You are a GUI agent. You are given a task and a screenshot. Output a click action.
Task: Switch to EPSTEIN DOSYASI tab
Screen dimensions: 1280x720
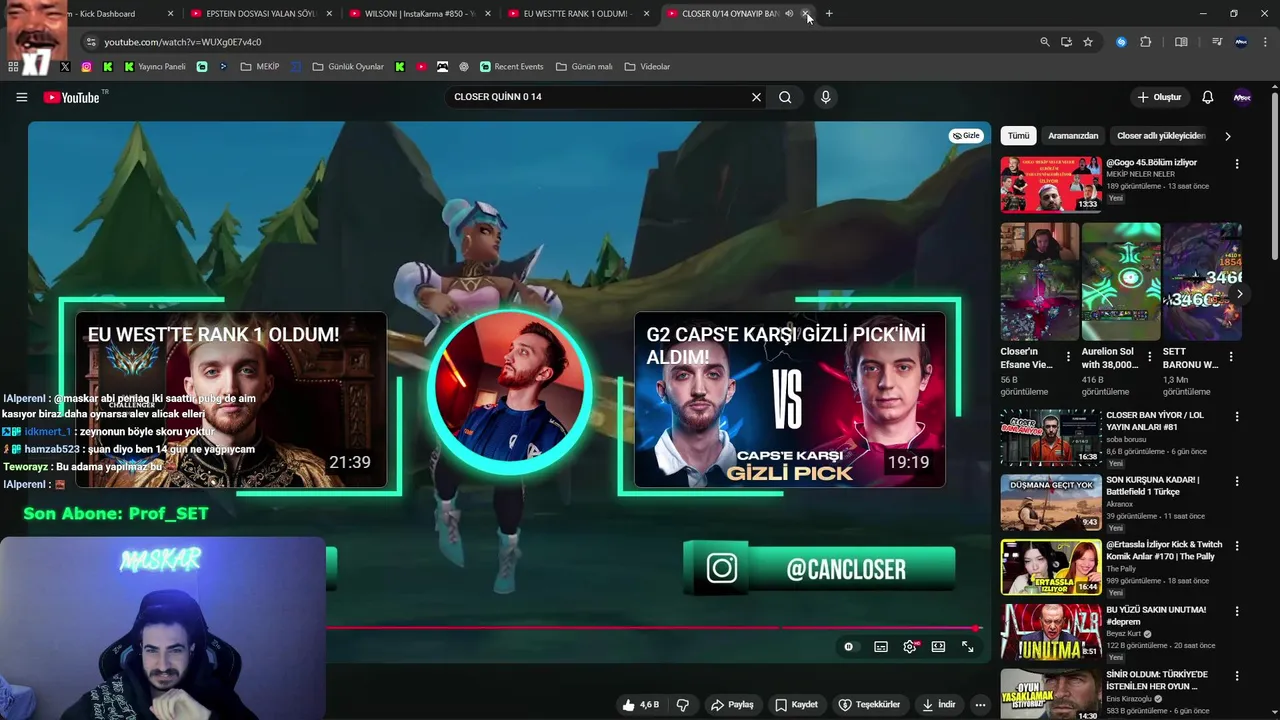[x=260, y=14]
